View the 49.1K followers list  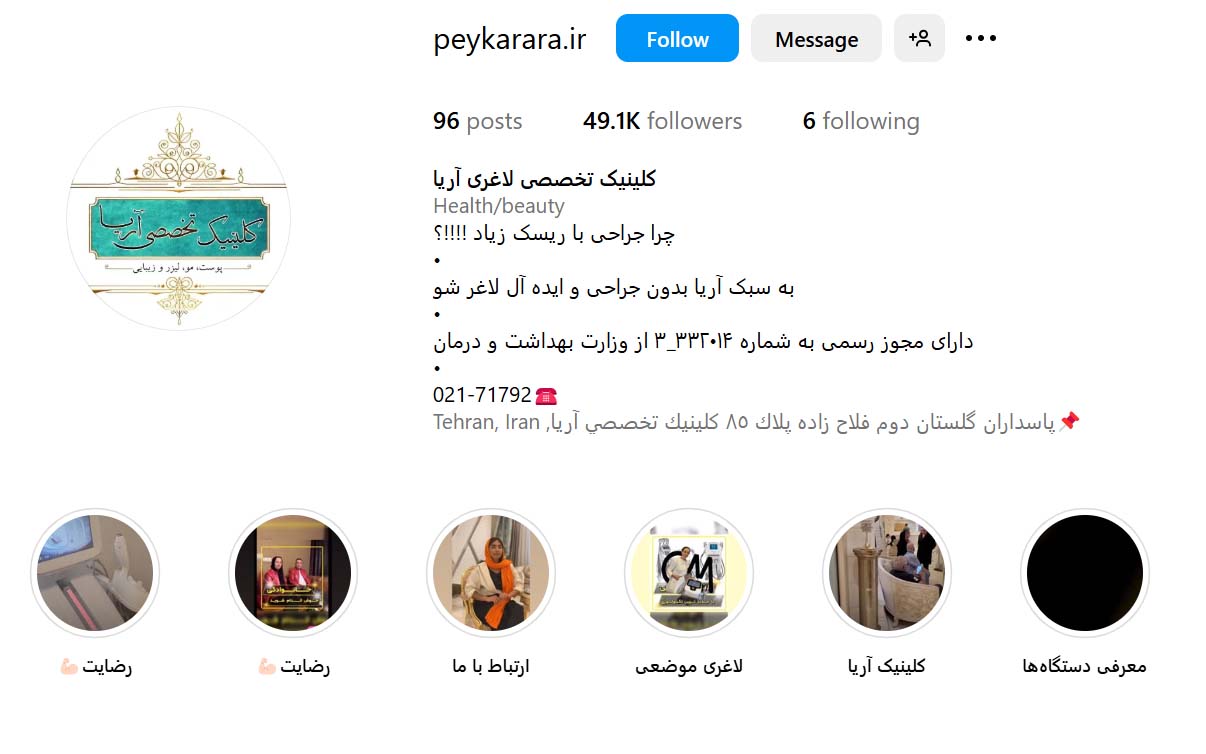coord(662,121)
